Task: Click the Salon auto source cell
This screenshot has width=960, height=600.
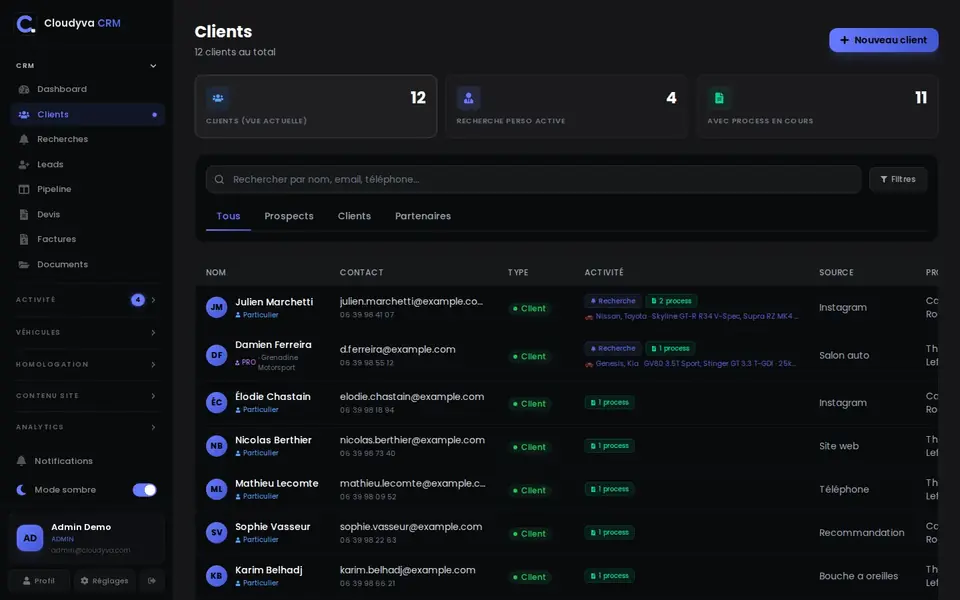Action: (844, 355)
